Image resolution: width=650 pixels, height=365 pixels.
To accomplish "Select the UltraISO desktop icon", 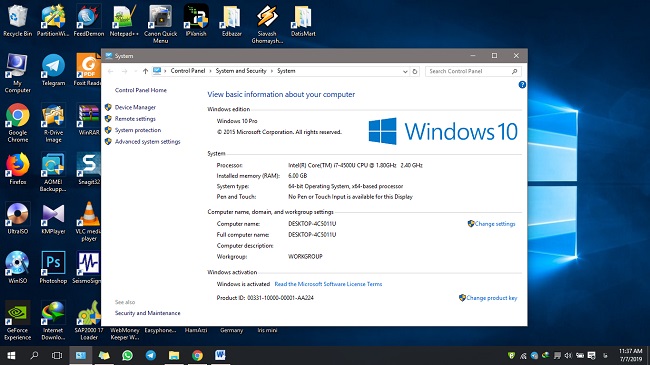I will click(17, 218).
